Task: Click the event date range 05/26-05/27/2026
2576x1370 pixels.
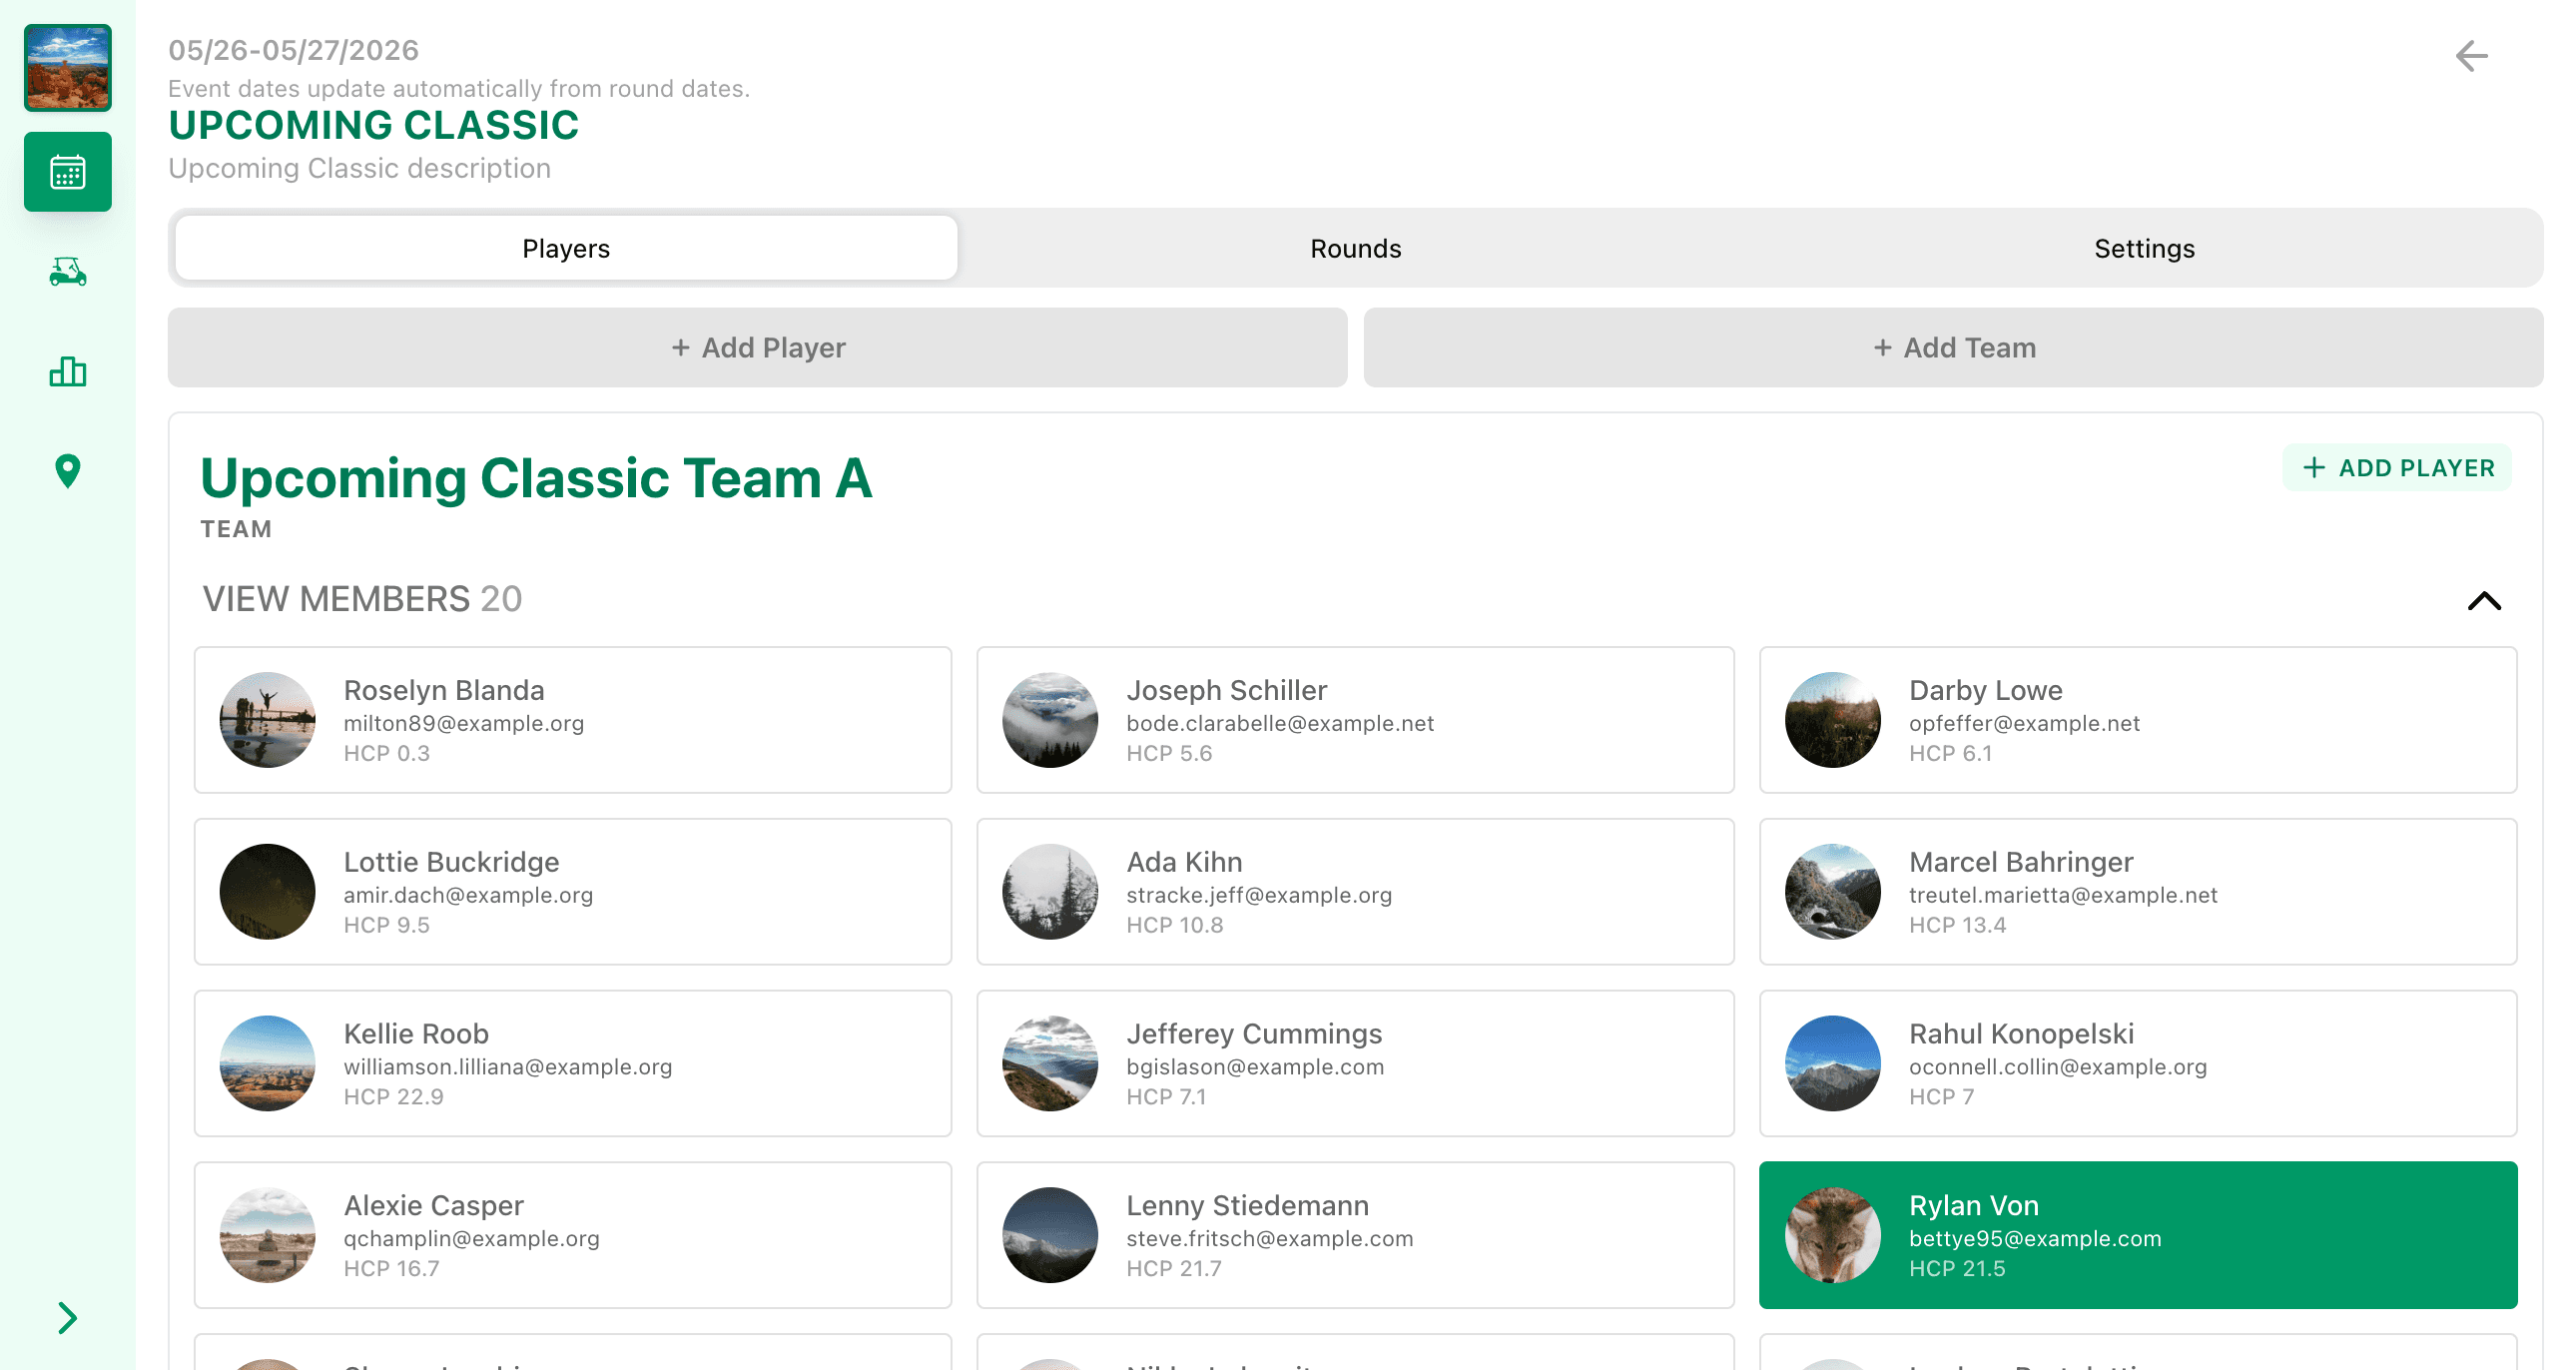Action: pos(293,50)
